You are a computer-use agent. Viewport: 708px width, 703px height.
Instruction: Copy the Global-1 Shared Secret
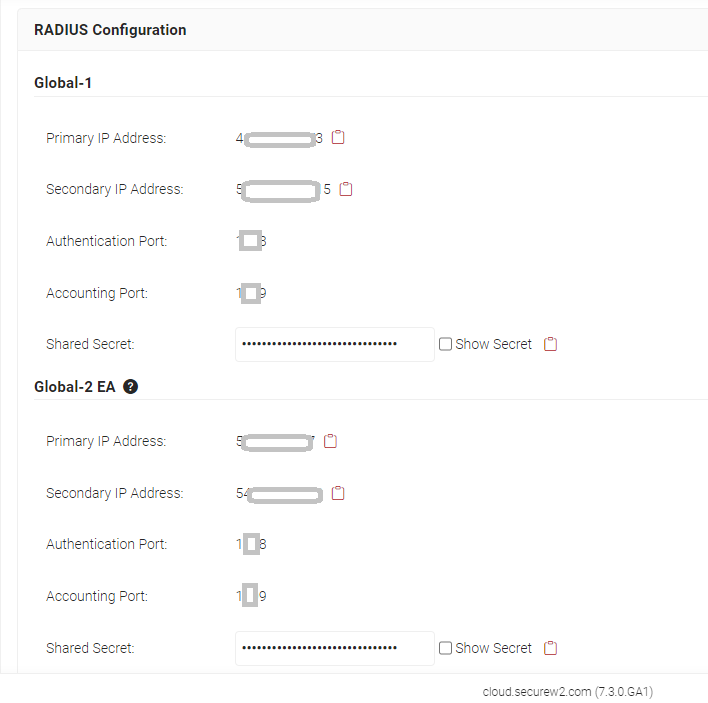pos(550,344)
